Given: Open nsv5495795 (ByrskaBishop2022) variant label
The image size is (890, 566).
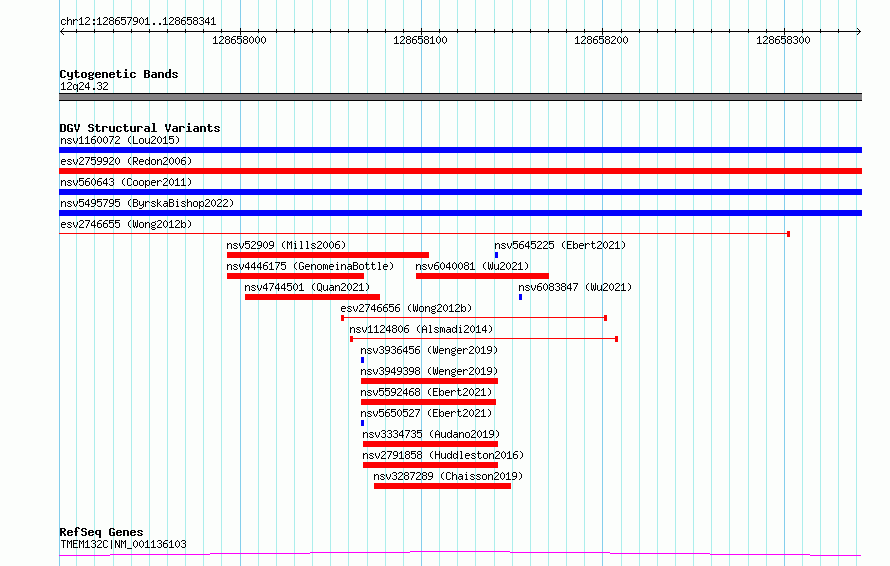Looking at the screenshot, I should pyautogui.click(x=147, y=203).
